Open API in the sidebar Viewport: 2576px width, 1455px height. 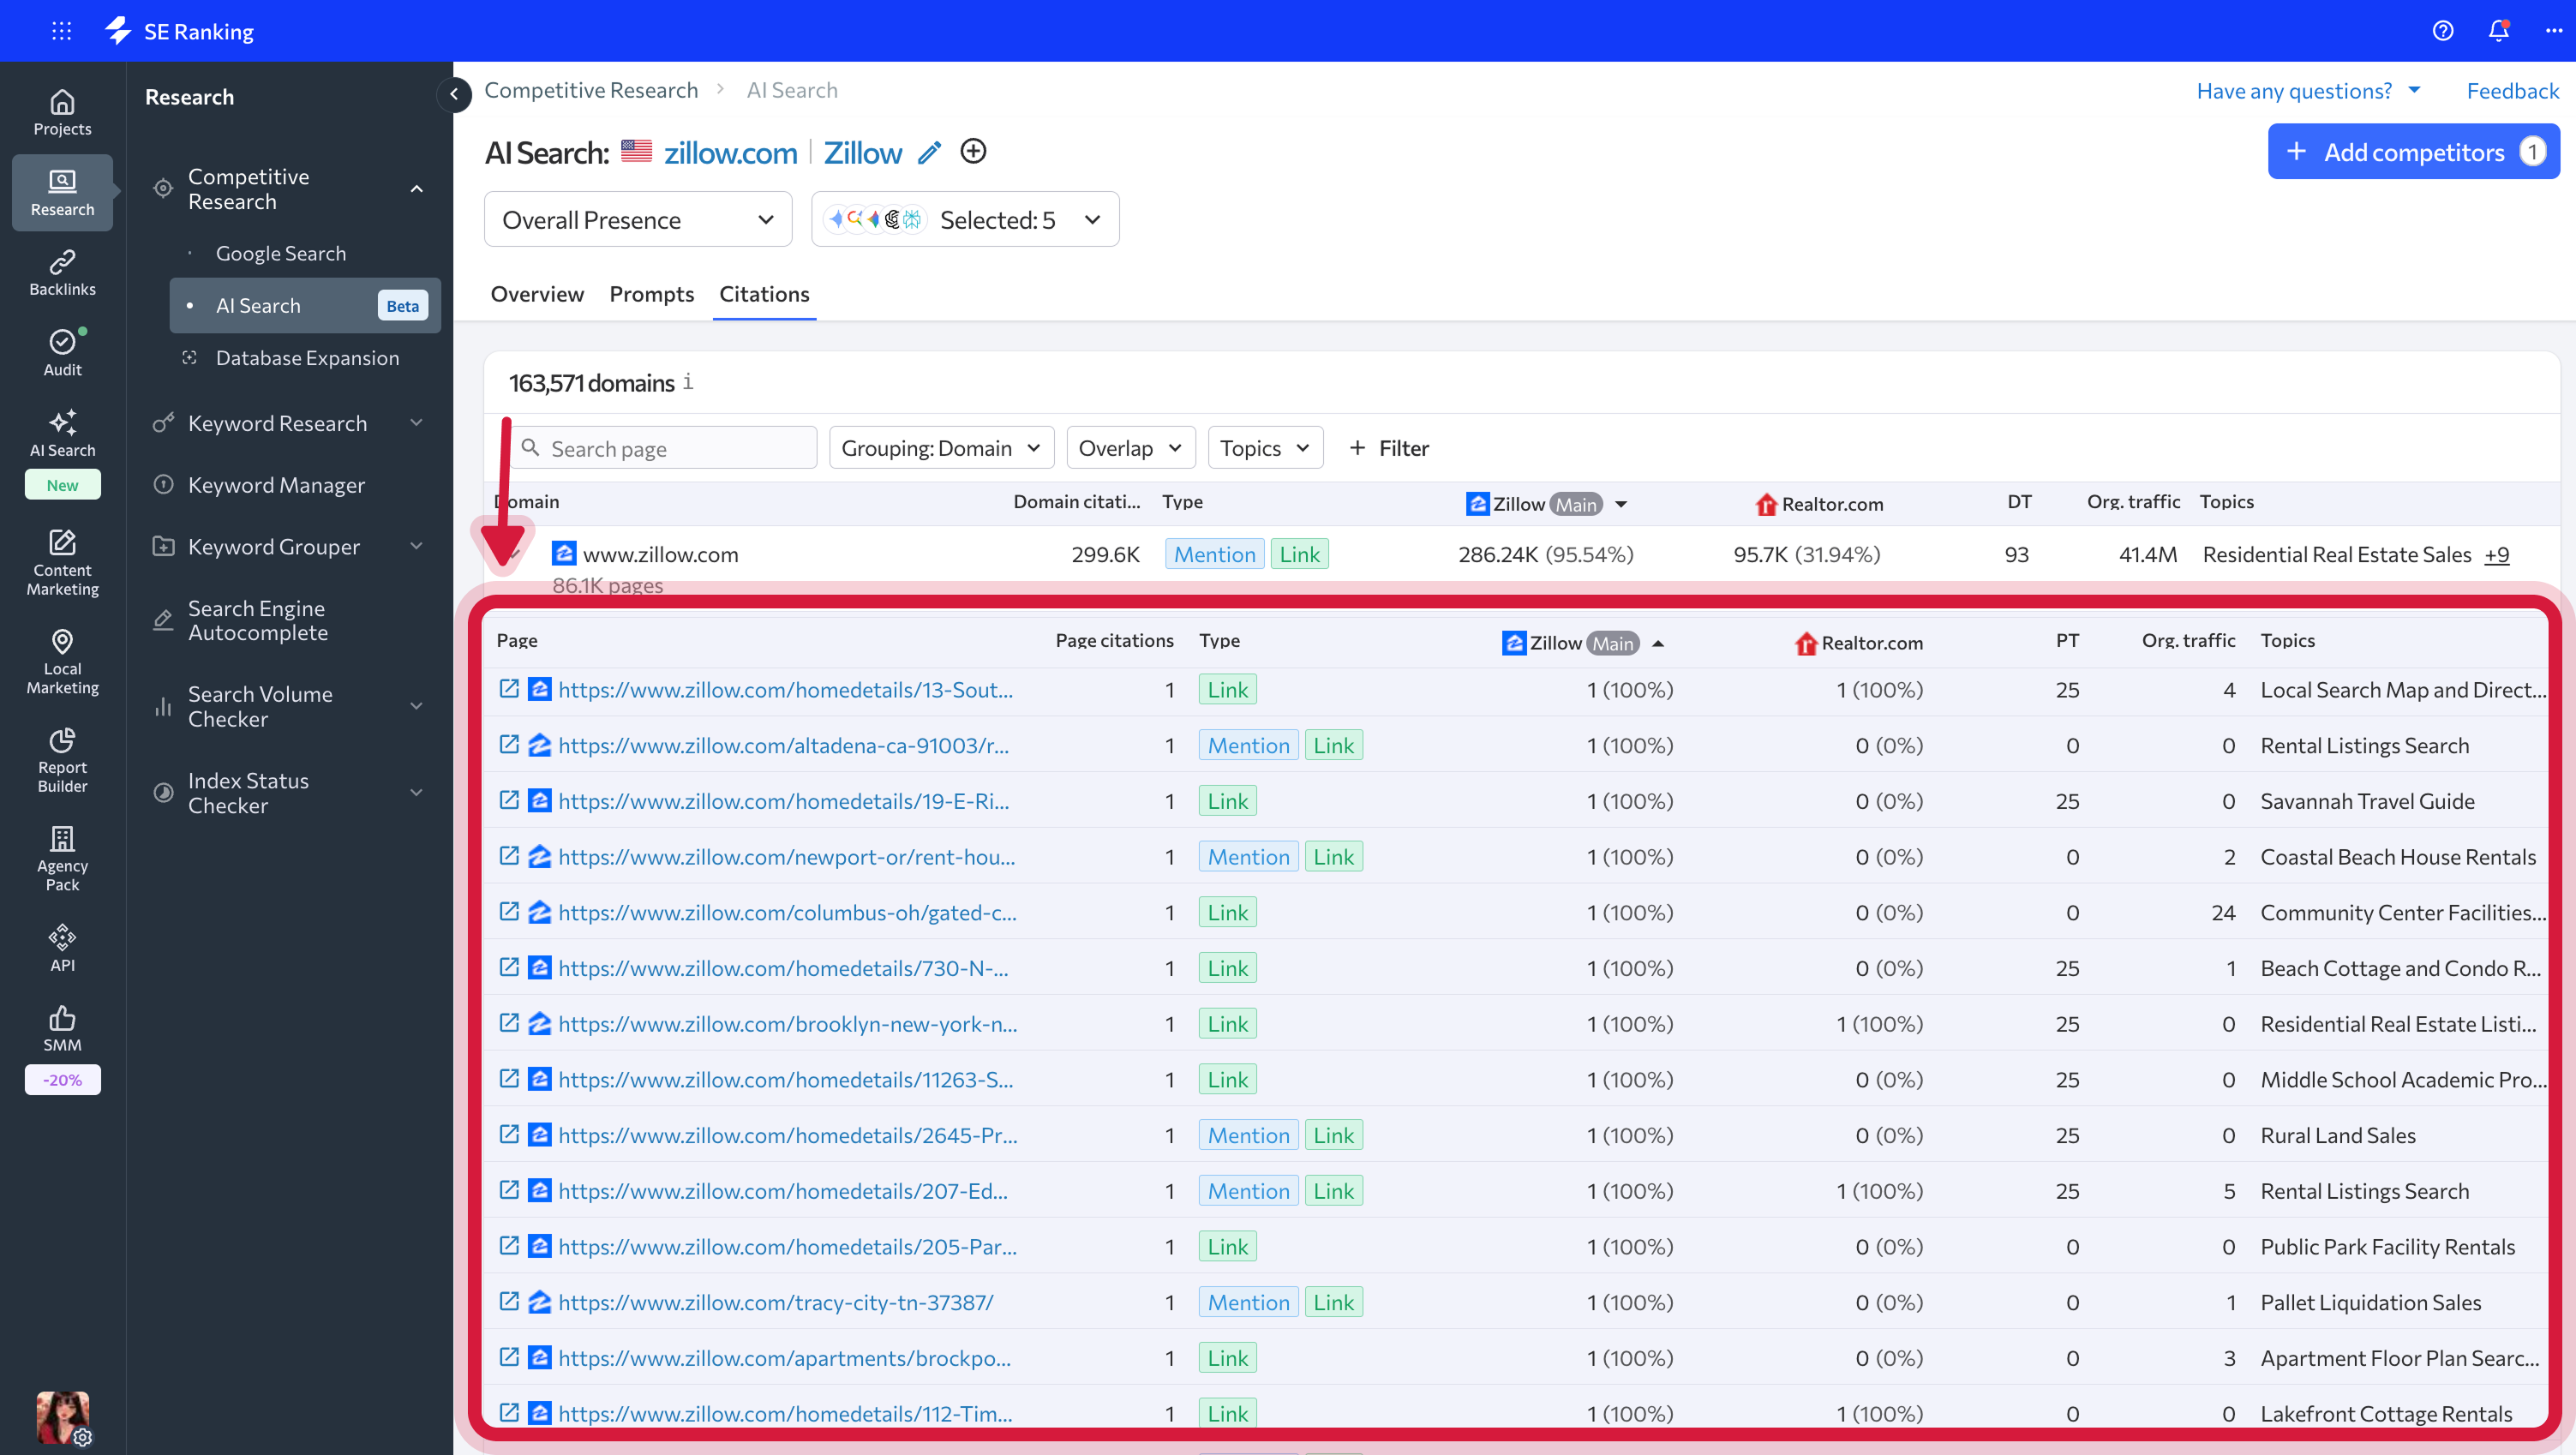62,948
